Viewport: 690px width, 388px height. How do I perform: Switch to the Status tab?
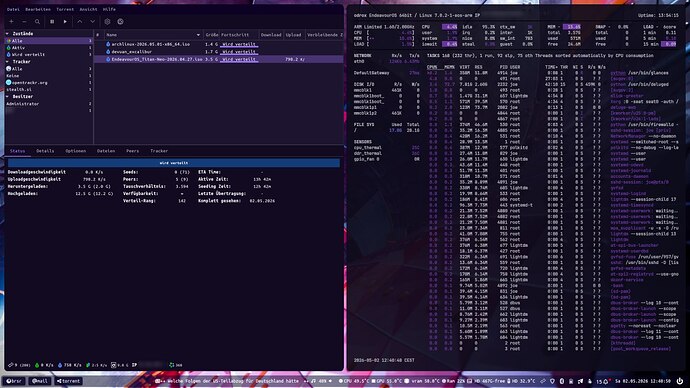point(18,151)
